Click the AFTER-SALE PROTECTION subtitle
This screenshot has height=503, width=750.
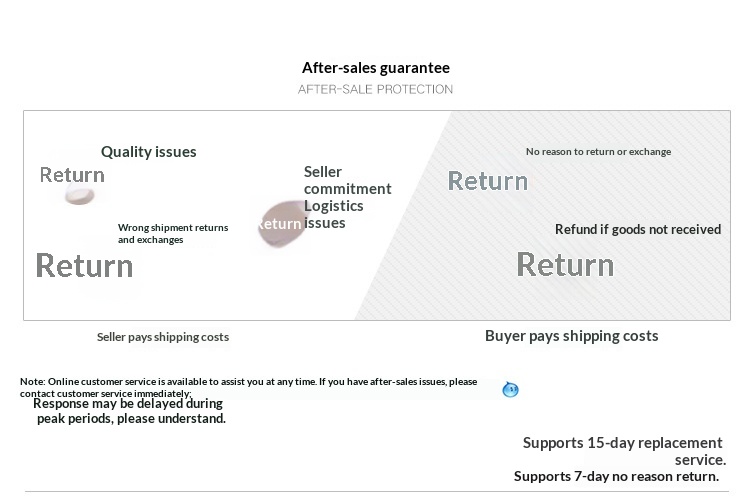pyautogui.click(x=375, y=89)
